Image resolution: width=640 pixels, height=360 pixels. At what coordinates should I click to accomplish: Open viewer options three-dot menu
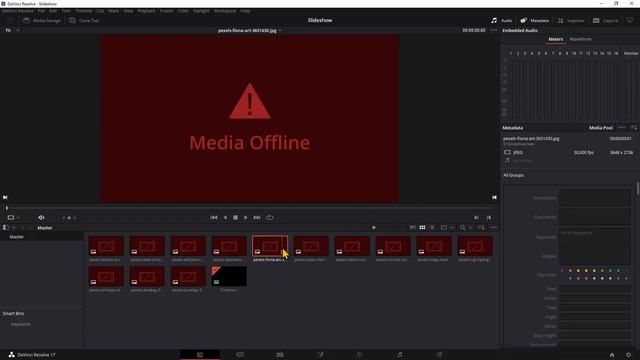coord(493,30)
